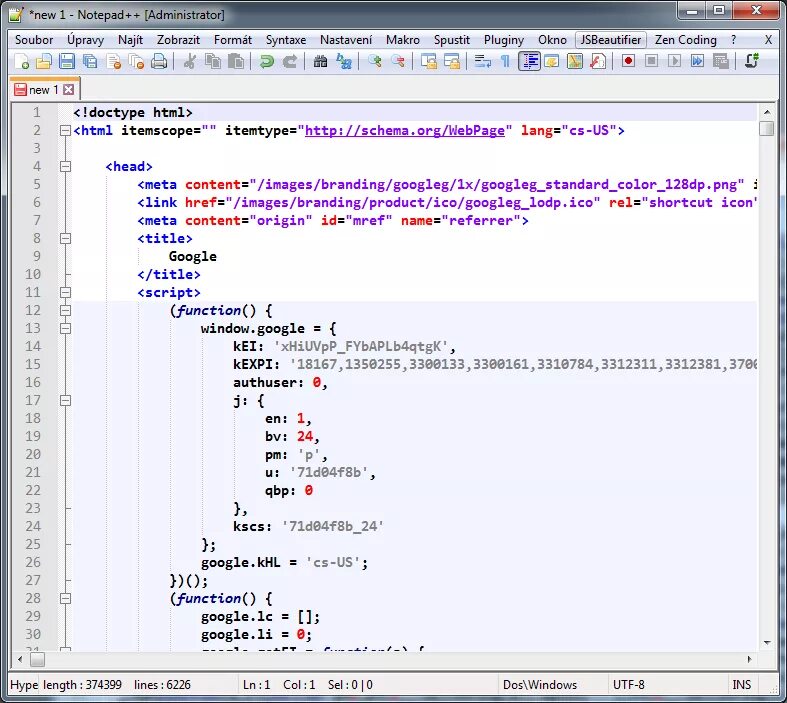Click the Print toolbar icon
This screenshot has width=787, height=703.
point(159,61)
